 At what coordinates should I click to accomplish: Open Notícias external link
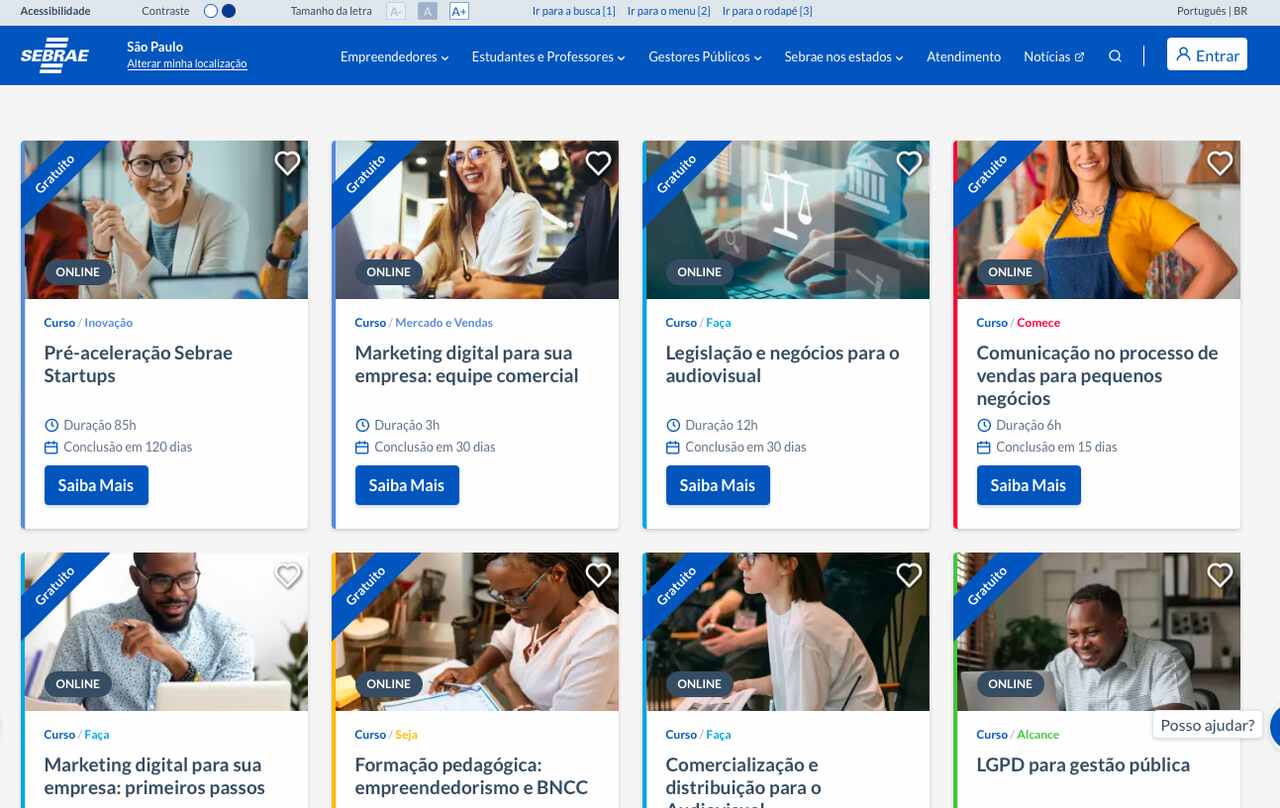click(x=1054, y=57)
